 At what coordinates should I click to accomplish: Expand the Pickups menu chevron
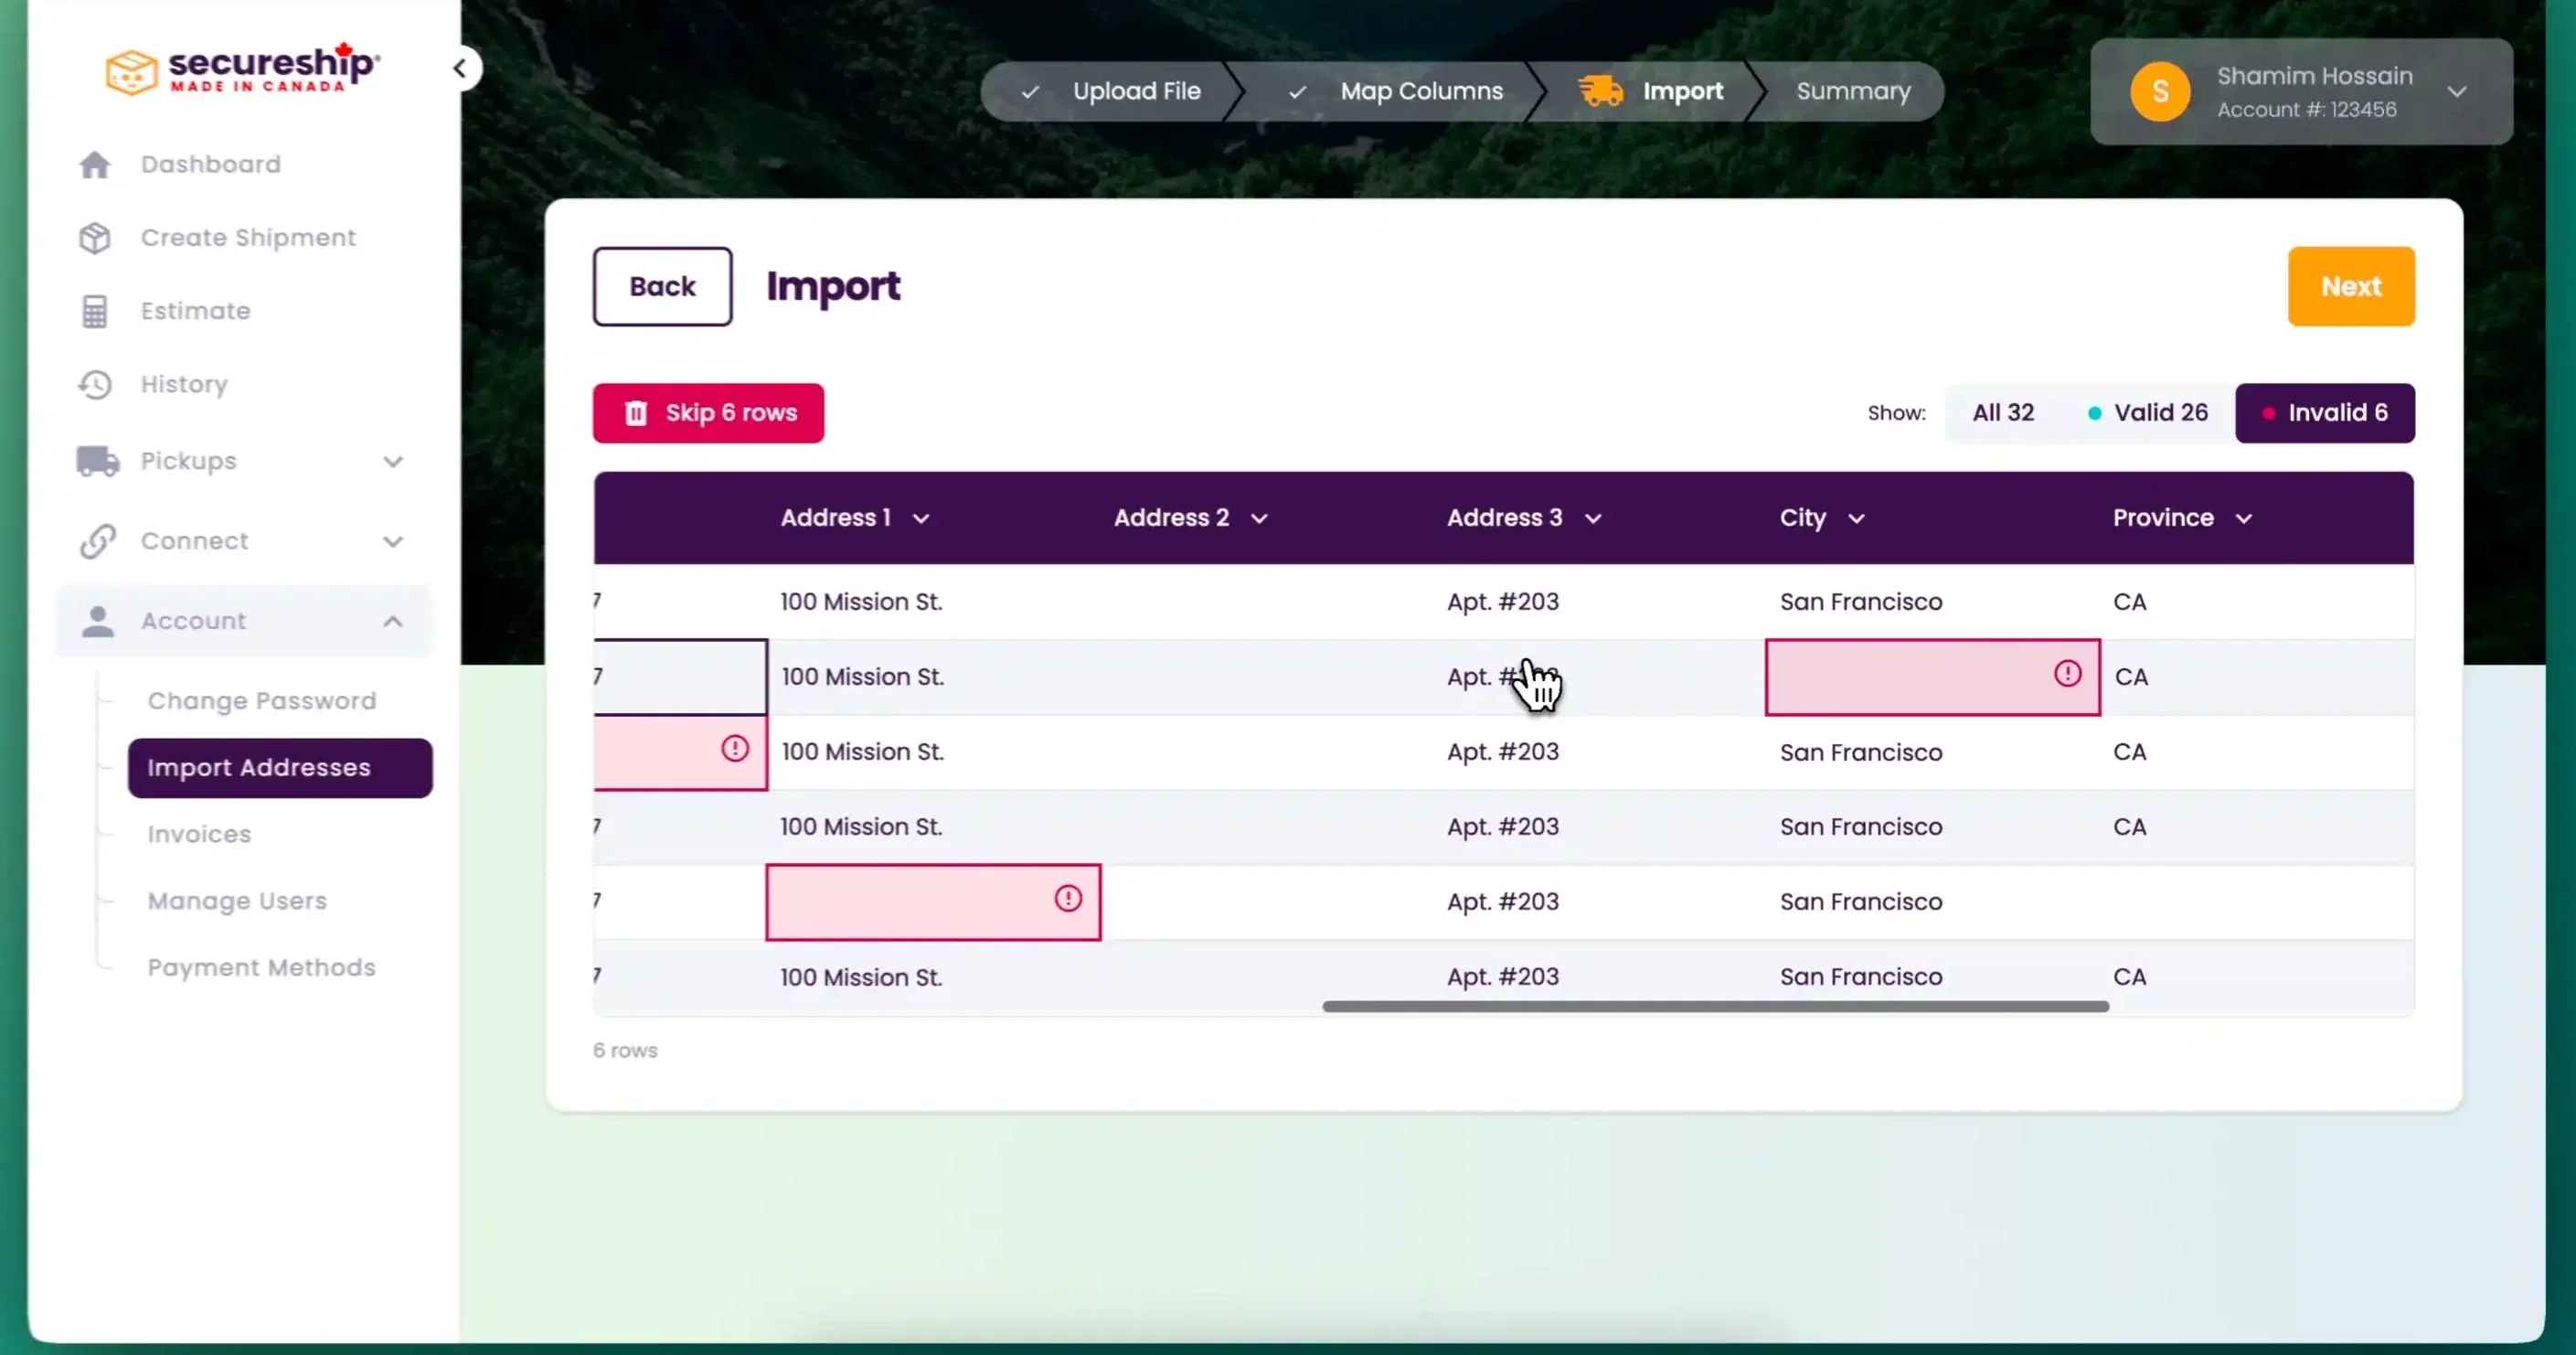pos(393,462)
